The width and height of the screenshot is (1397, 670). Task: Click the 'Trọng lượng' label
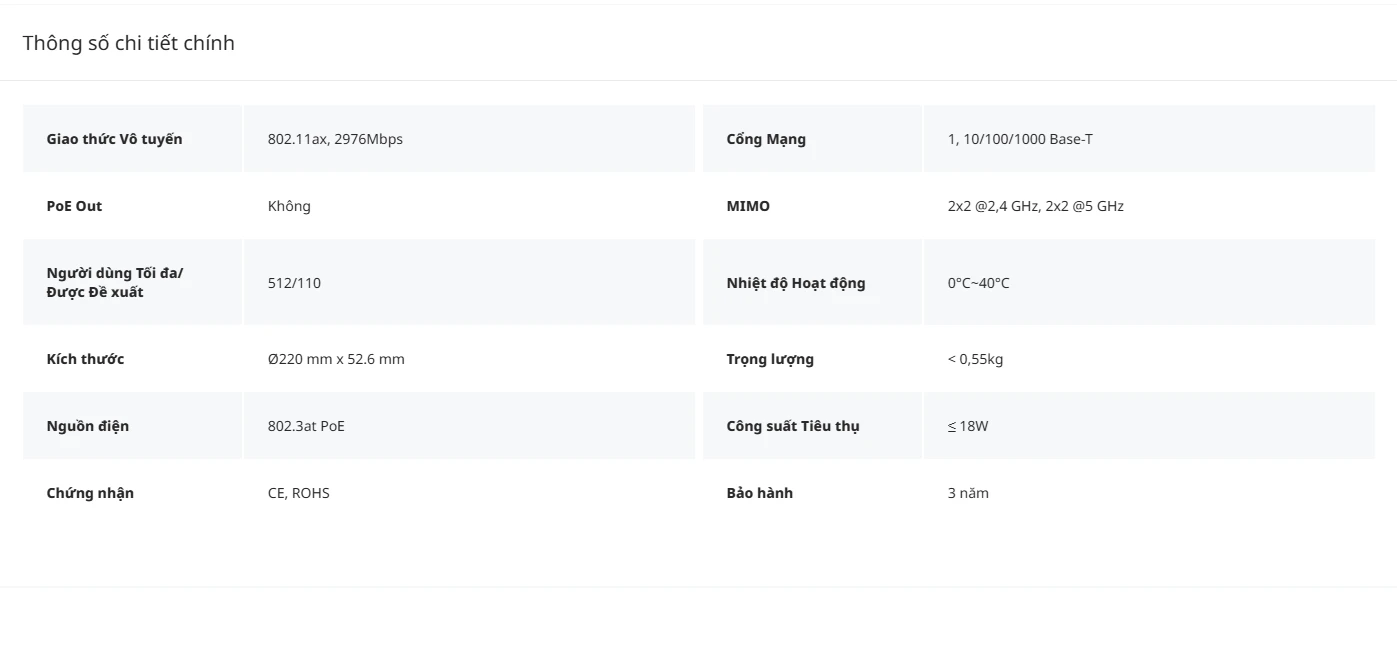click(770, 359)
